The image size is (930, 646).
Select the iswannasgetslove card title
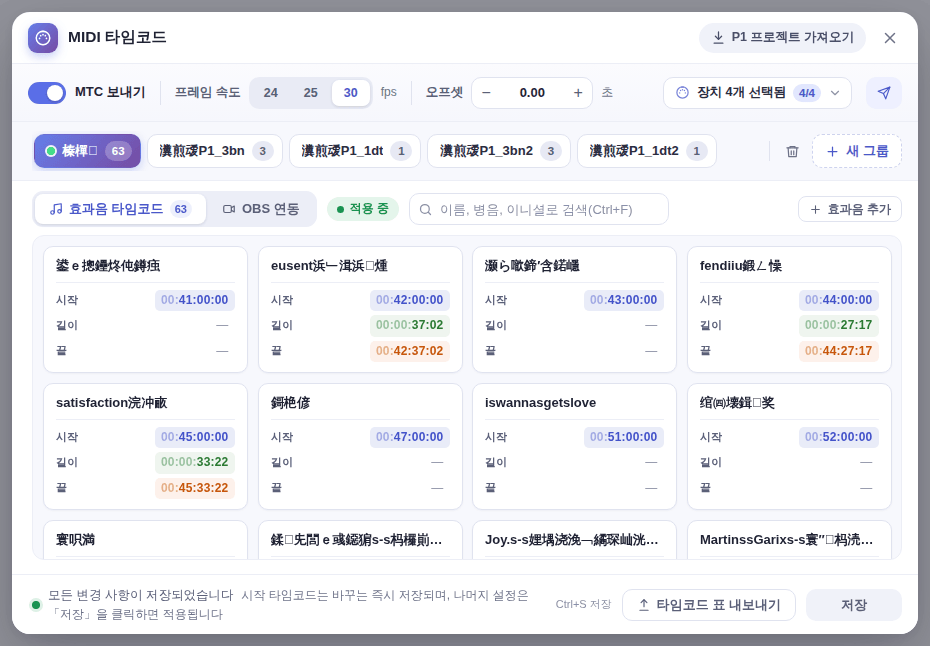point(540,403)
